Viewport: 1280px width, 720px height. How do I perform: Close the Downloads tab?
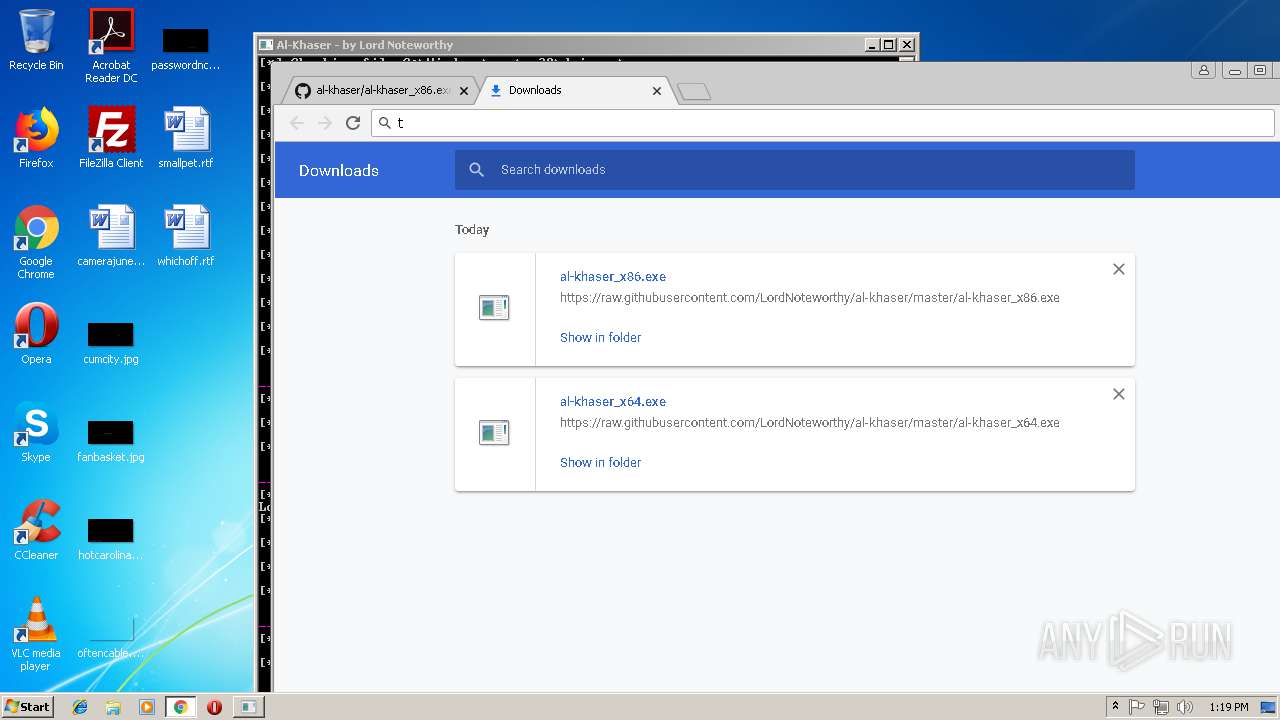[x=657, y=91]
